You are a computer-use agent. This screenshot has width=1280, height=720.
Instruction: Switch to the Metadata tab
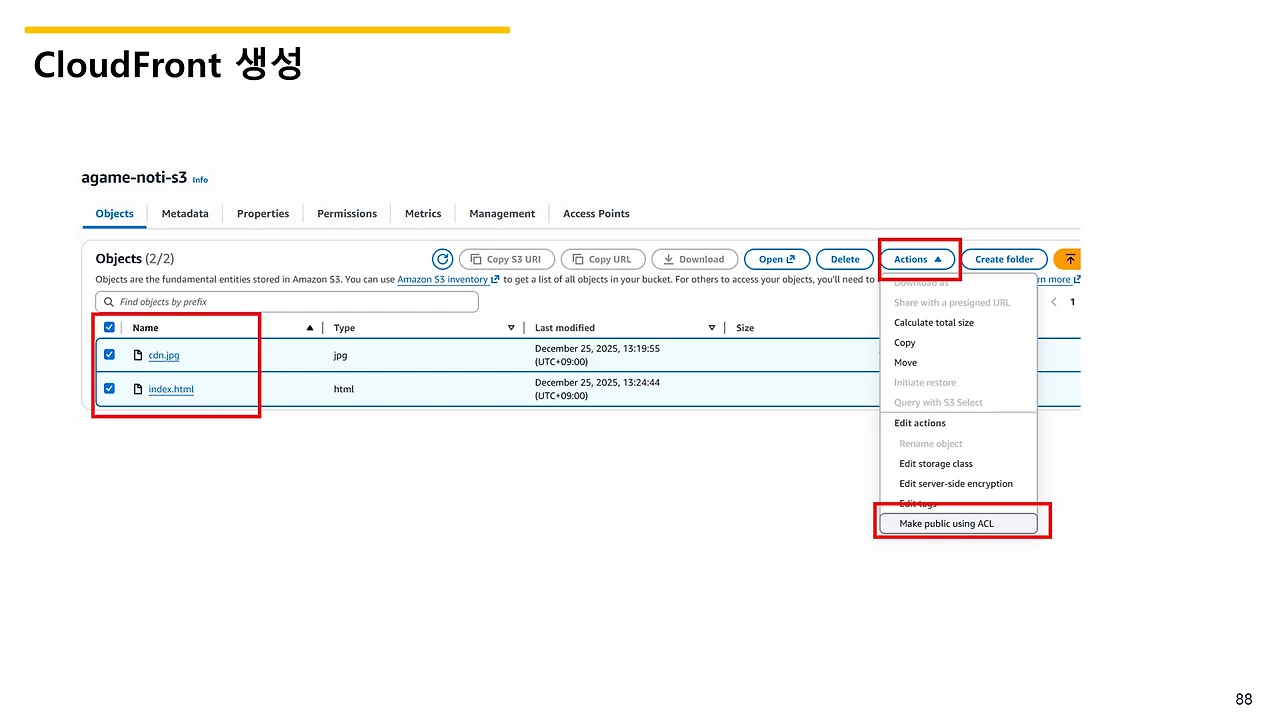[185, 213]
